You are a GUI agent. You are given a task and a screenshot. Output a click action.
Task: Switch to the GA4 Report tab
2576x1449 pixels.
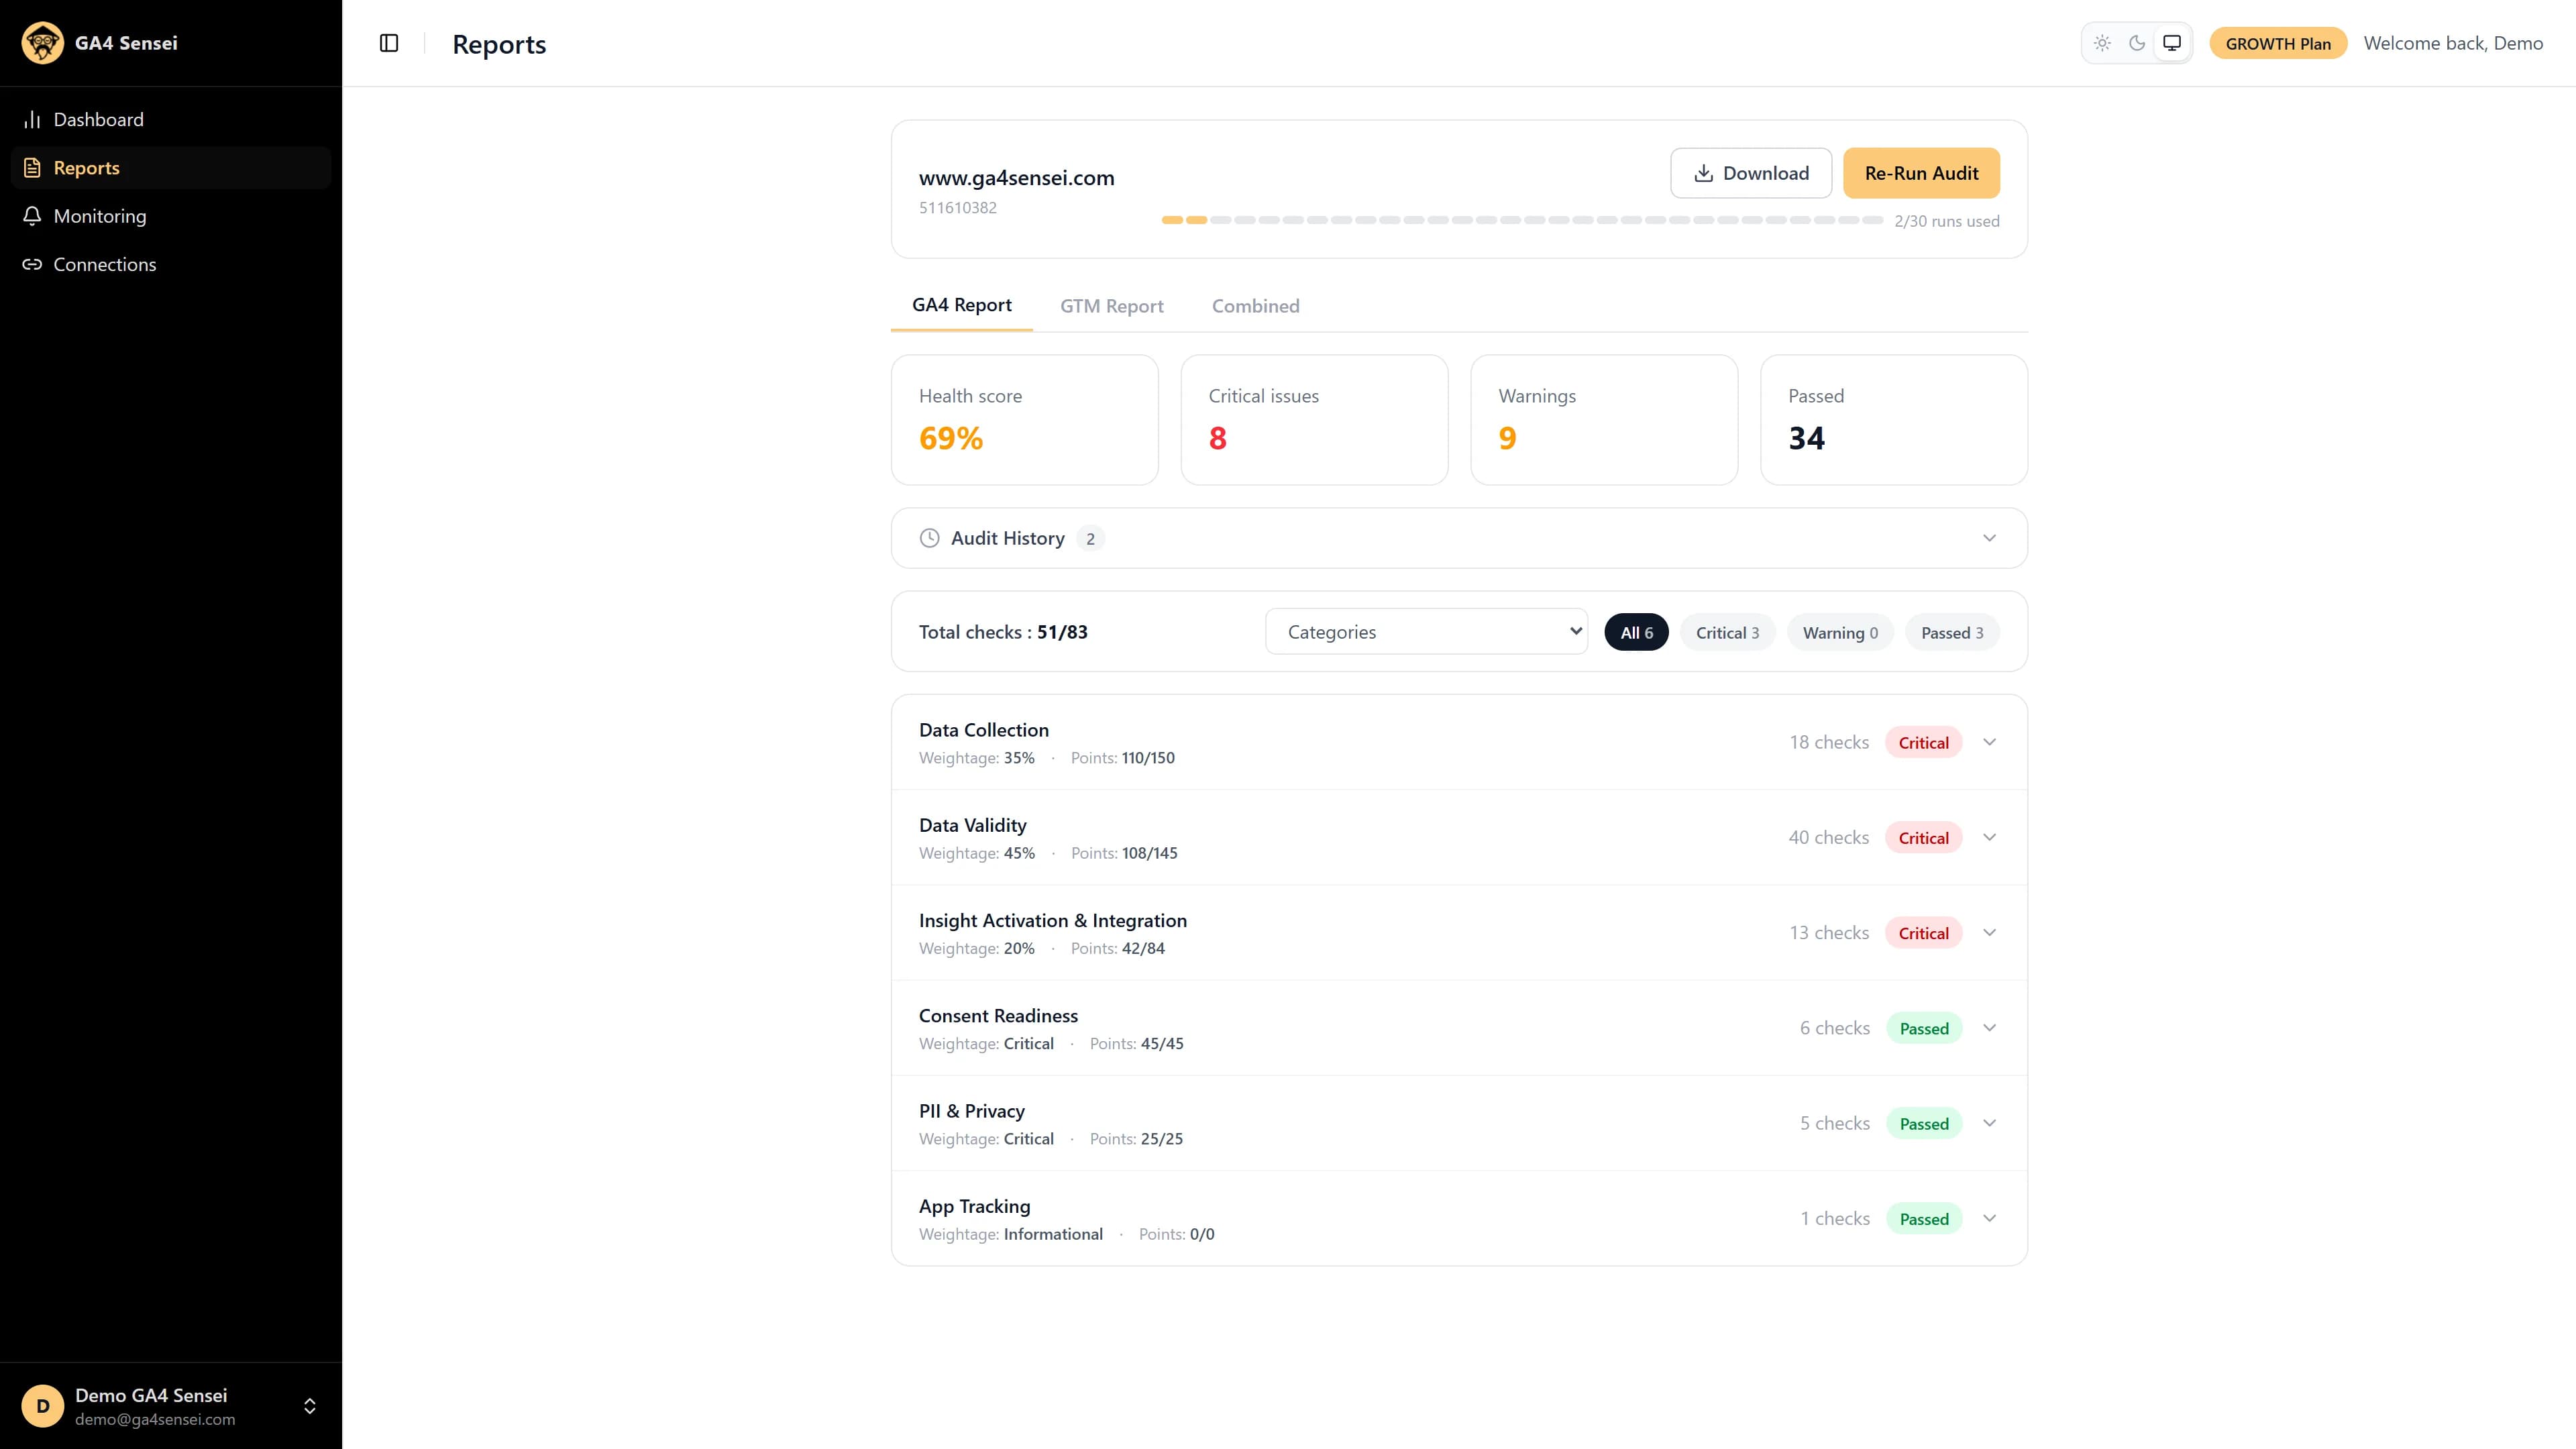pos(961,305)
